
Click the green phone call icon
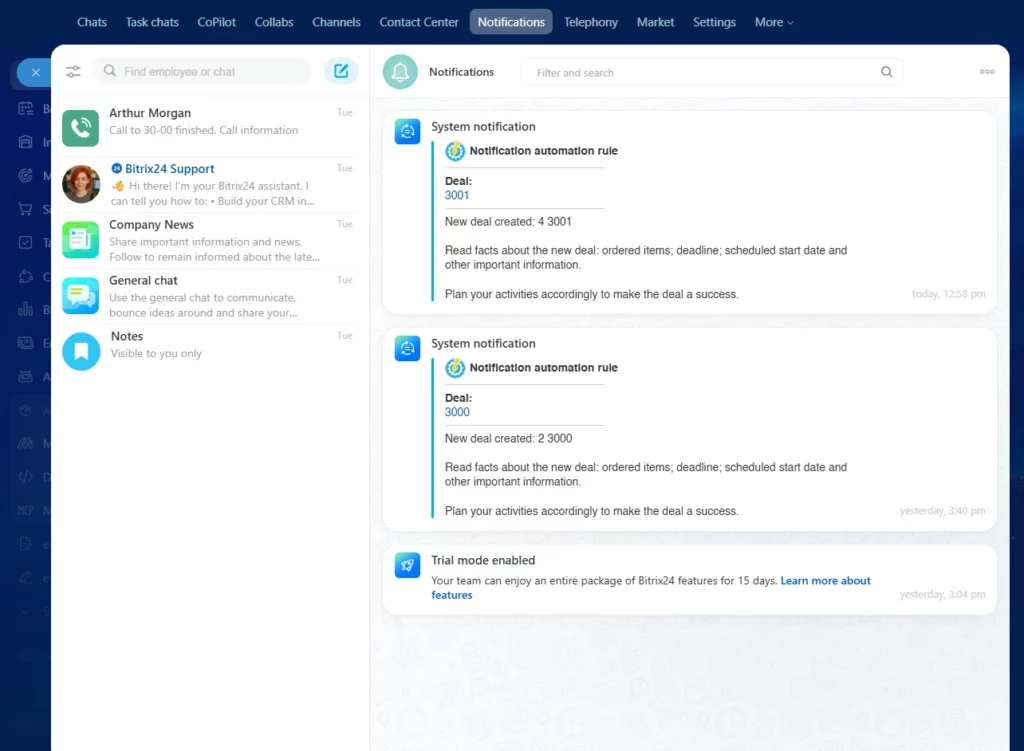(80, 128)
